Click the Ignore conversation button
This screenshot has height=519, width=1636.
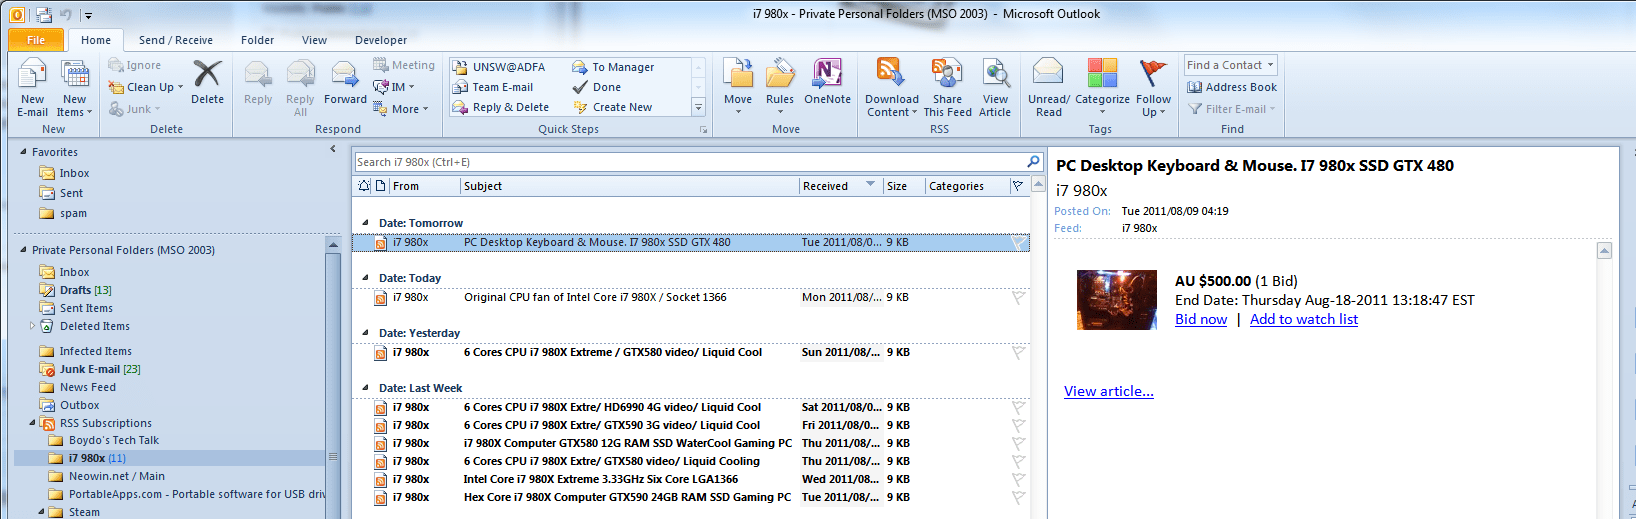[135, 65]
